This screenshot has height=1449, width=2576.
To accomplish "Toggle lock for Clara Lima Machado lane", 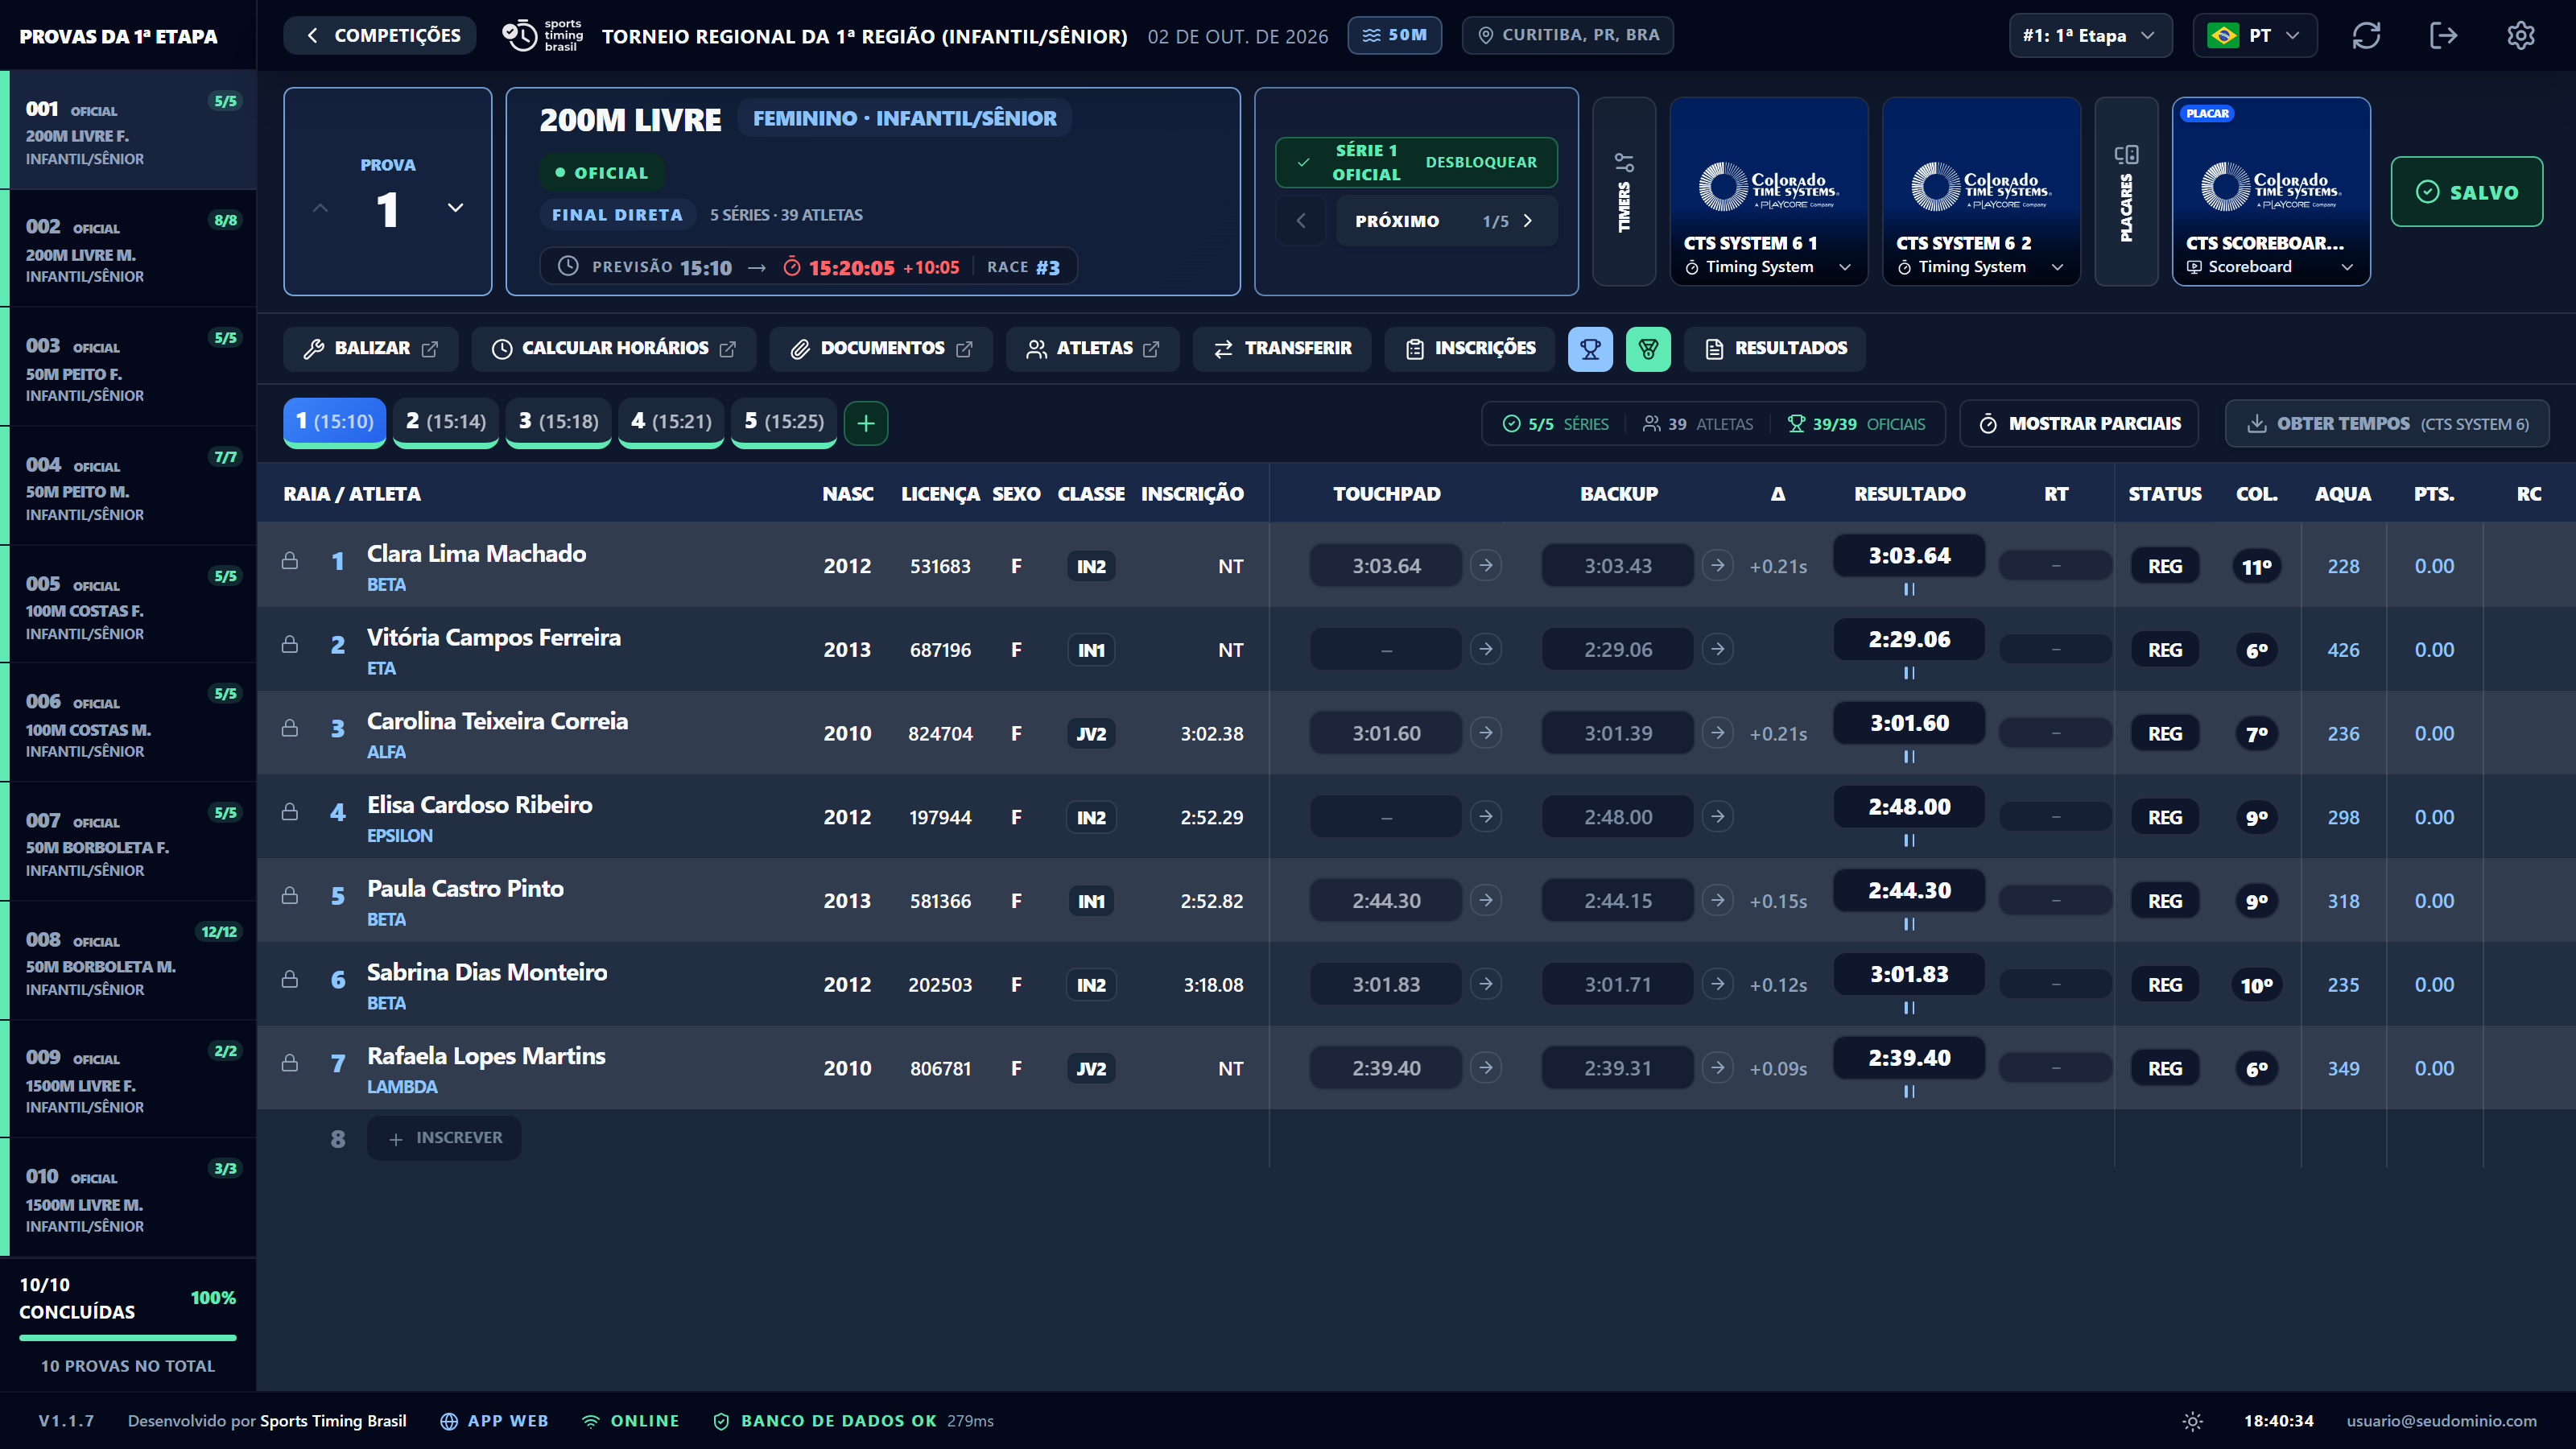I will pos(290,561).
